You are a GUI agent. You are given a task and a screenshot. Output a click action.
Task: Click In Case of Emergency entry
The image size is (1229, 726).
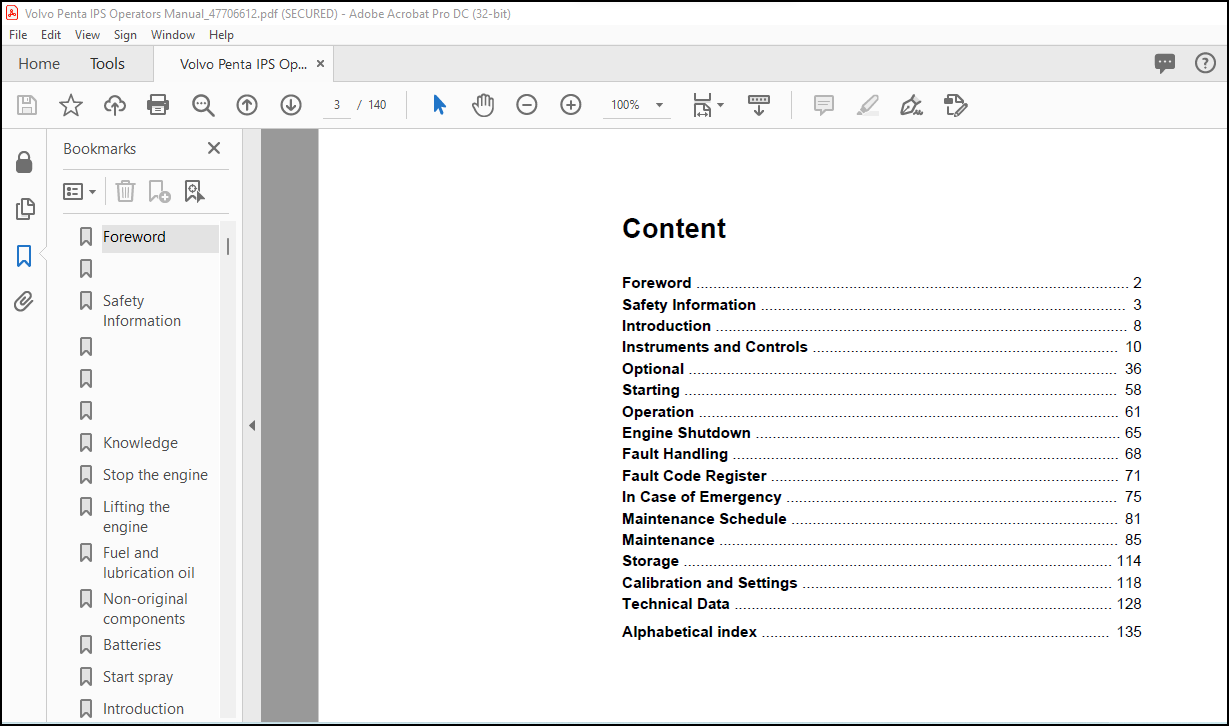tap(881, 497)
